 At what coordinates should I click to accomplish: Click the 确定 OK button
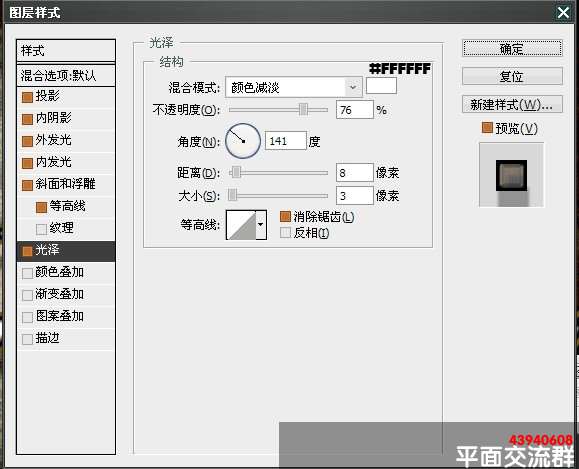[512, 48]
